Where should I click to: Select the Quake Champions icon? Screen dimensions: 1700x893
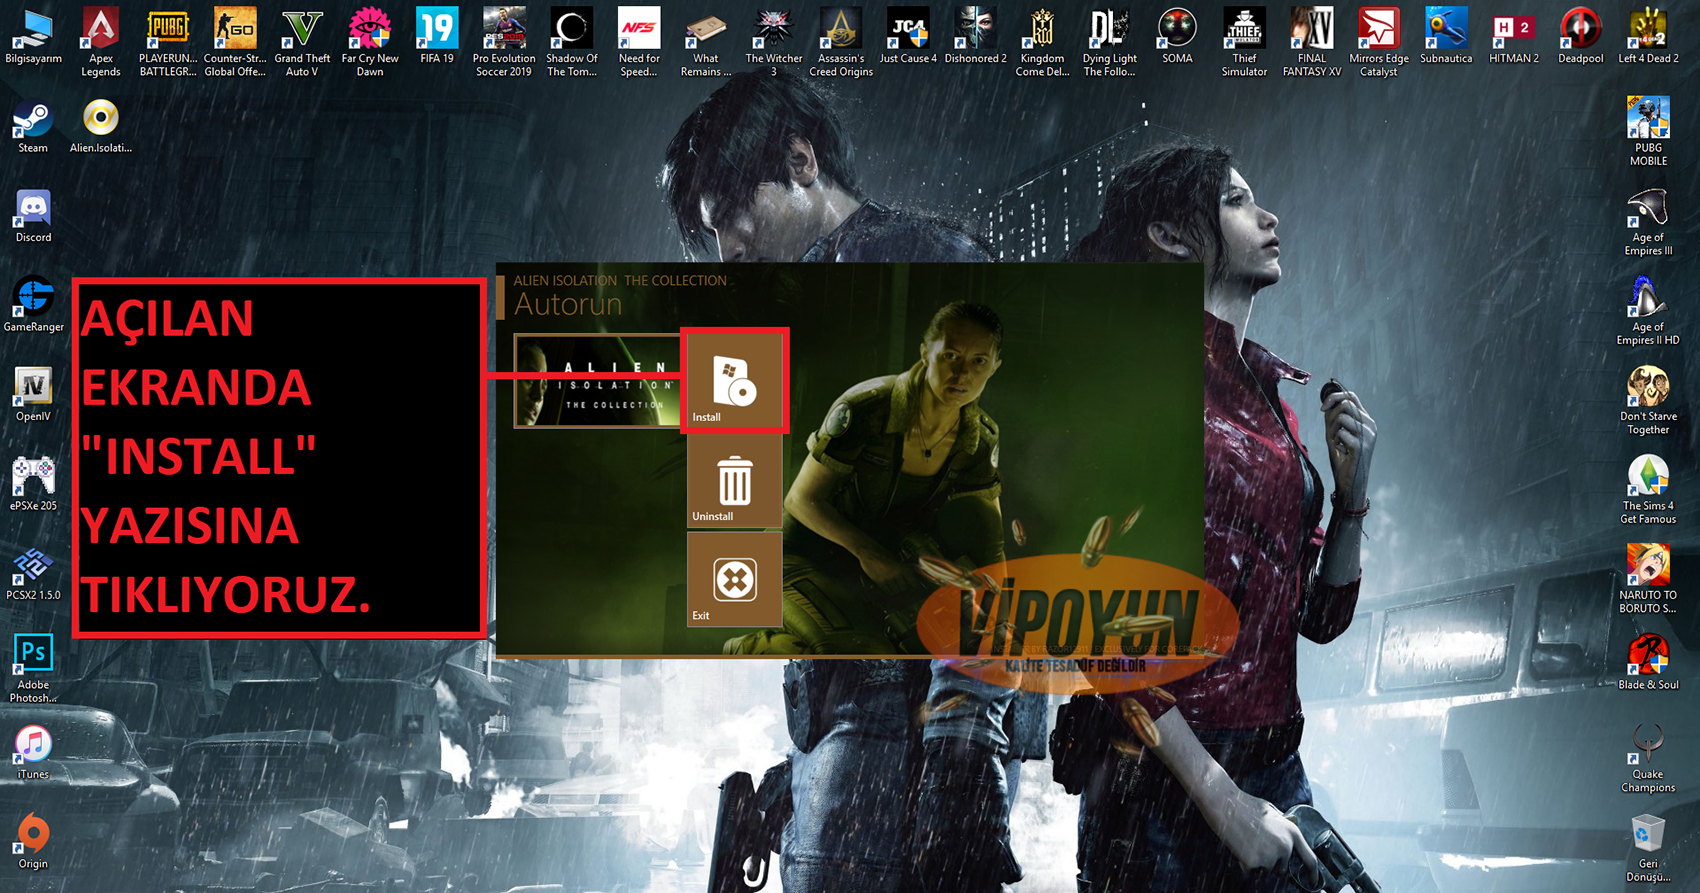pos(1648,758)
